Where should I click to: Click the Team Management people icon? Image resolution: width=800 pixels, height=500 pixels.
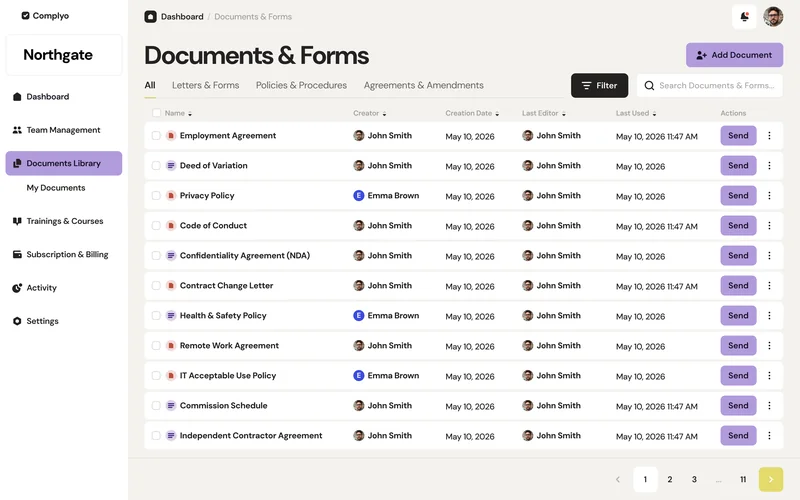17,130
